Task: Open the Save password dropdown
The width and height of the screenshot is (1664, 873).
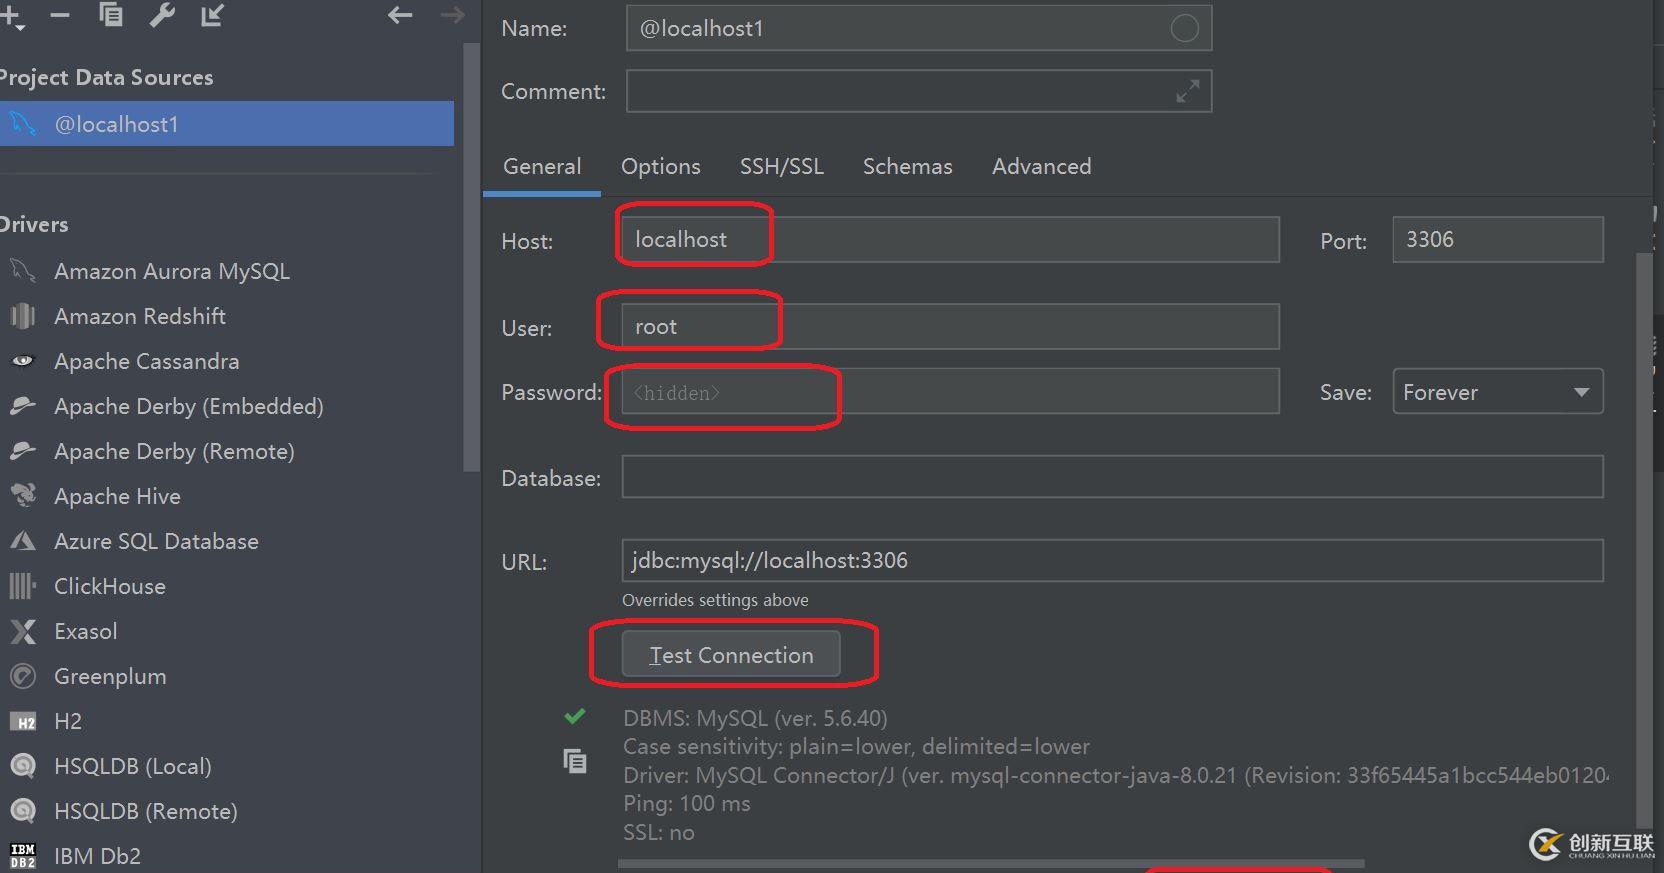Action: pyautogui.click(x=1497, y=392)
